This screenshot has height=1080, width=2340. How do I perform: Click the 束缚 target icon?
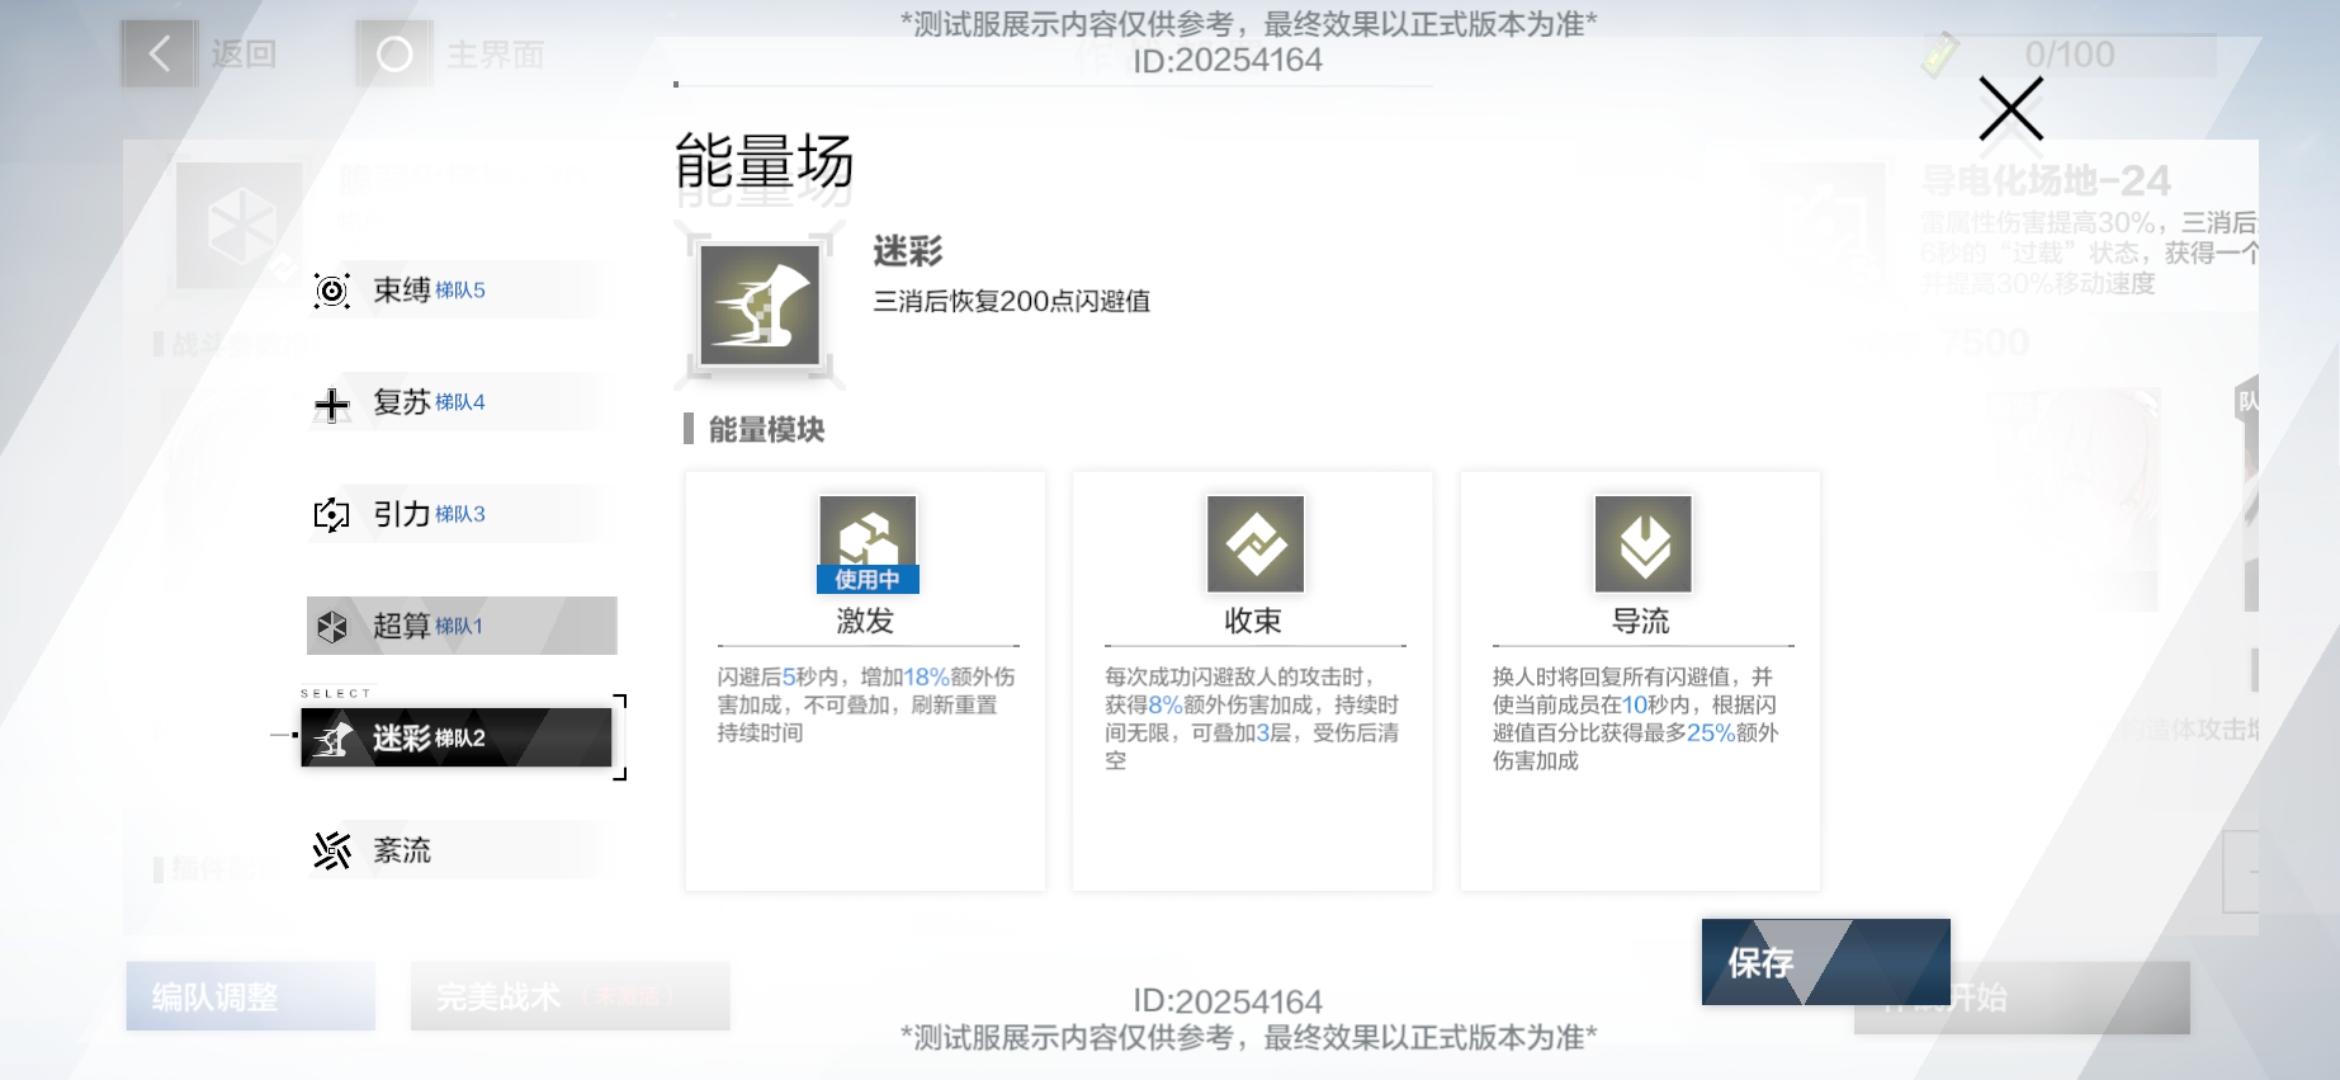331,291
